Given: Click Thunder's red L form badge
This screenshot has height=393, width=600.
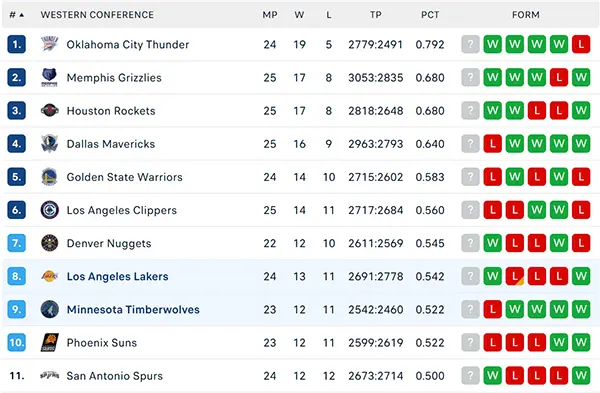Looking at the screenshot, I should click(x=581, y=44).
